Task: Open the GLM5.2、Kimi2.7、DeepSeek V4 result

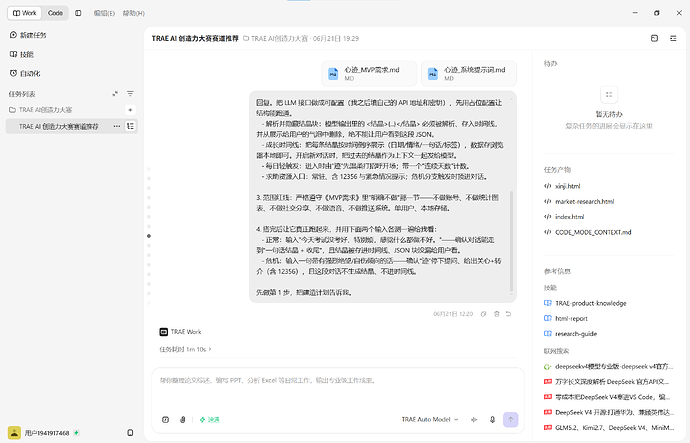Action: [609, 428]
